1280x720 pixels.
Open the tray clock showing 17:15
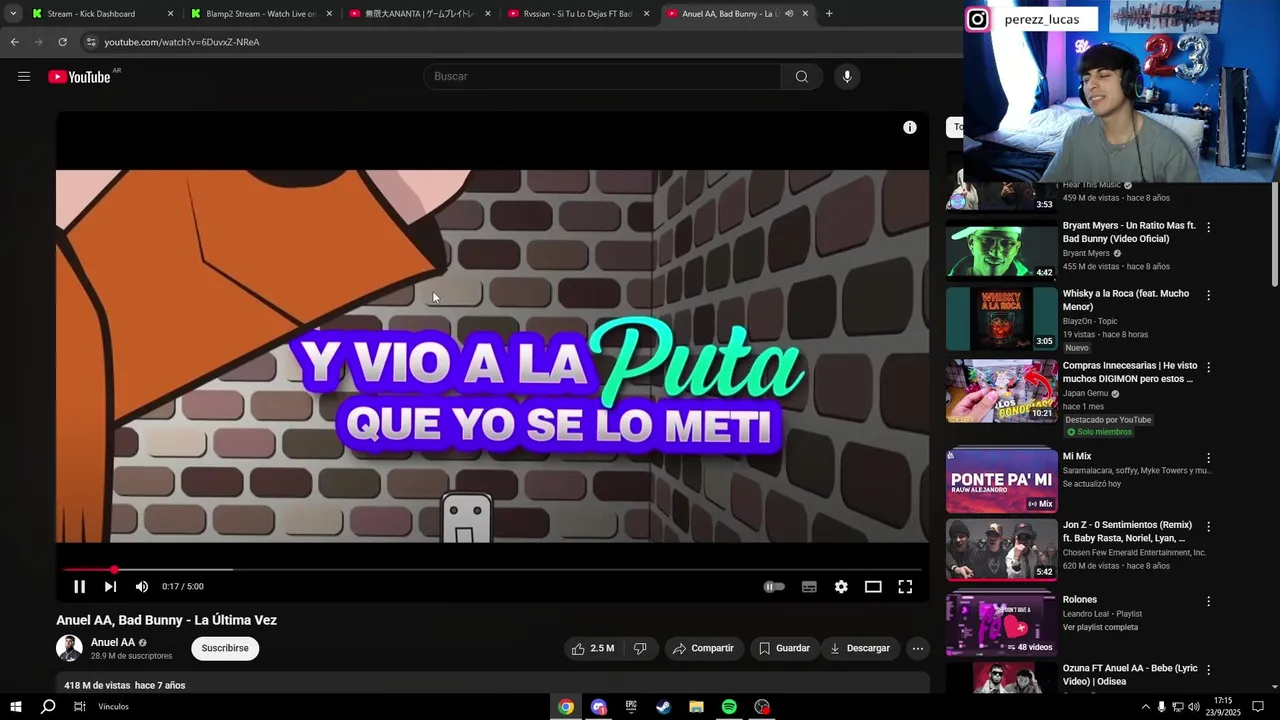coord(1223,707)
